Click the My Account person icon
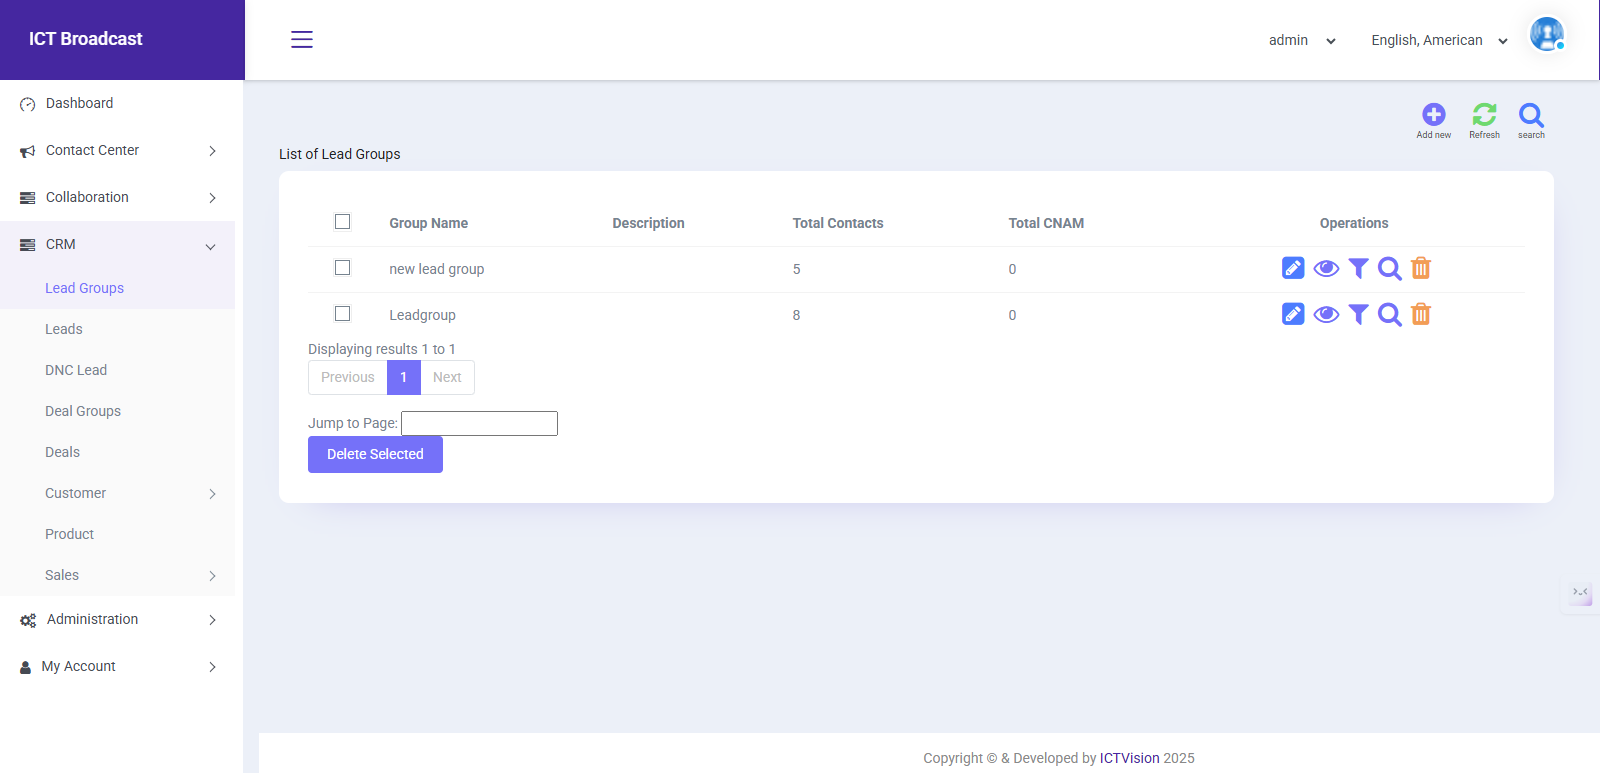 (26, 667)
